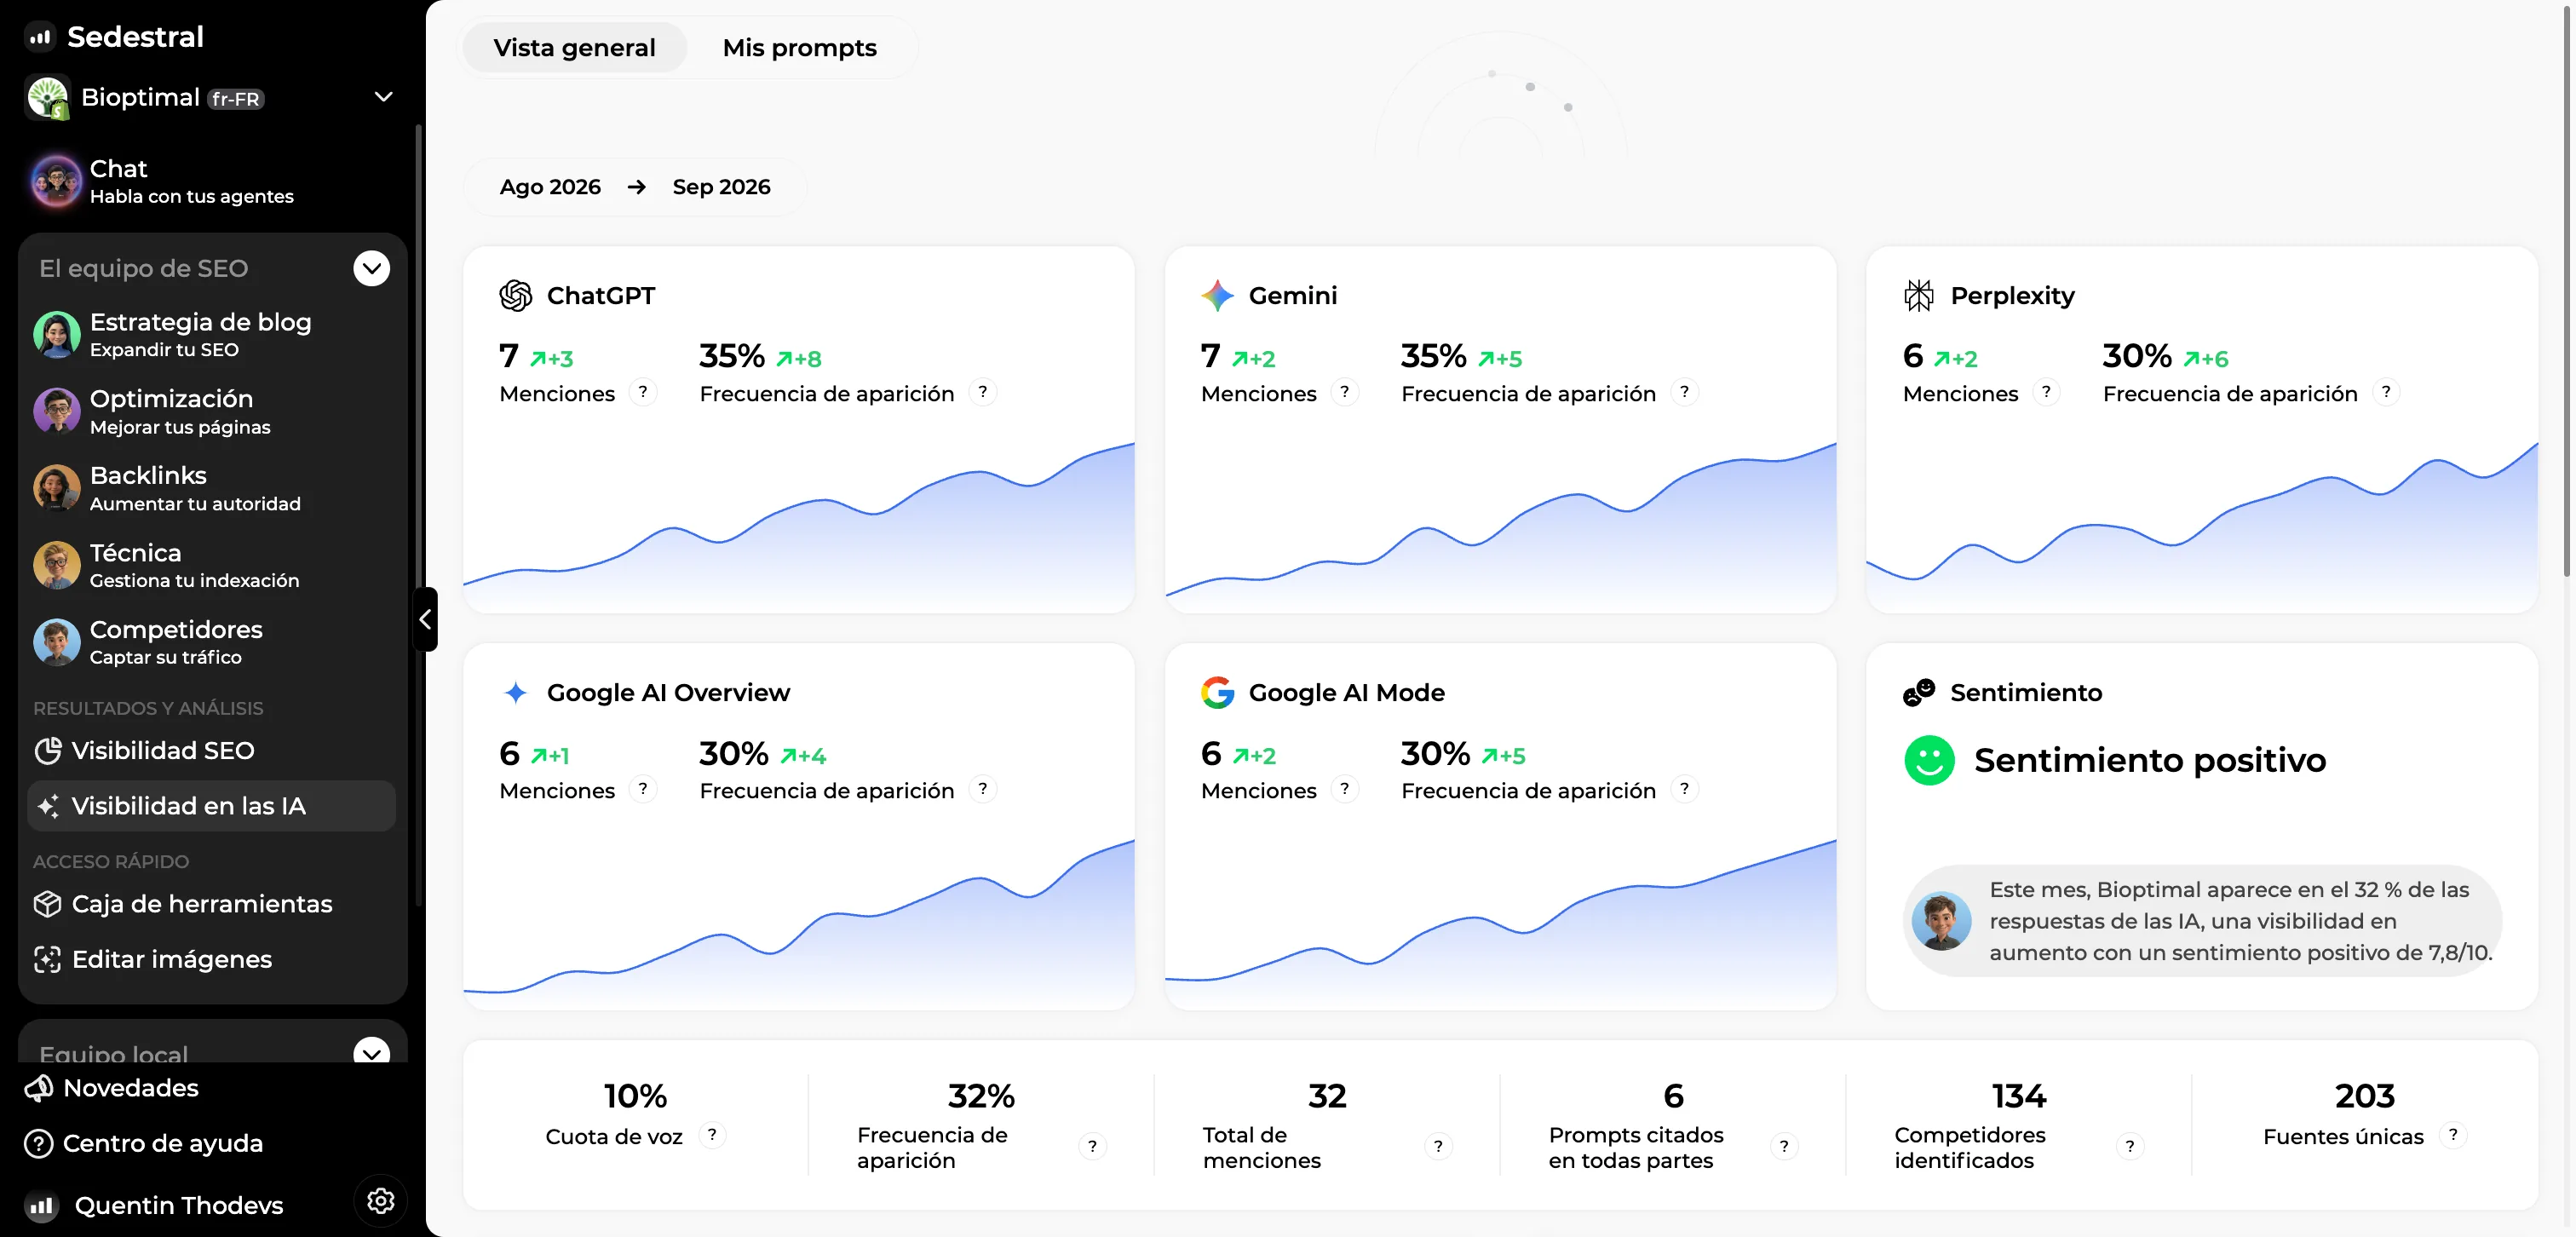Click the 'Sentimiento positivo' heading
This screenshot has height=1237, width=2576.
(x=2150, y=761)
